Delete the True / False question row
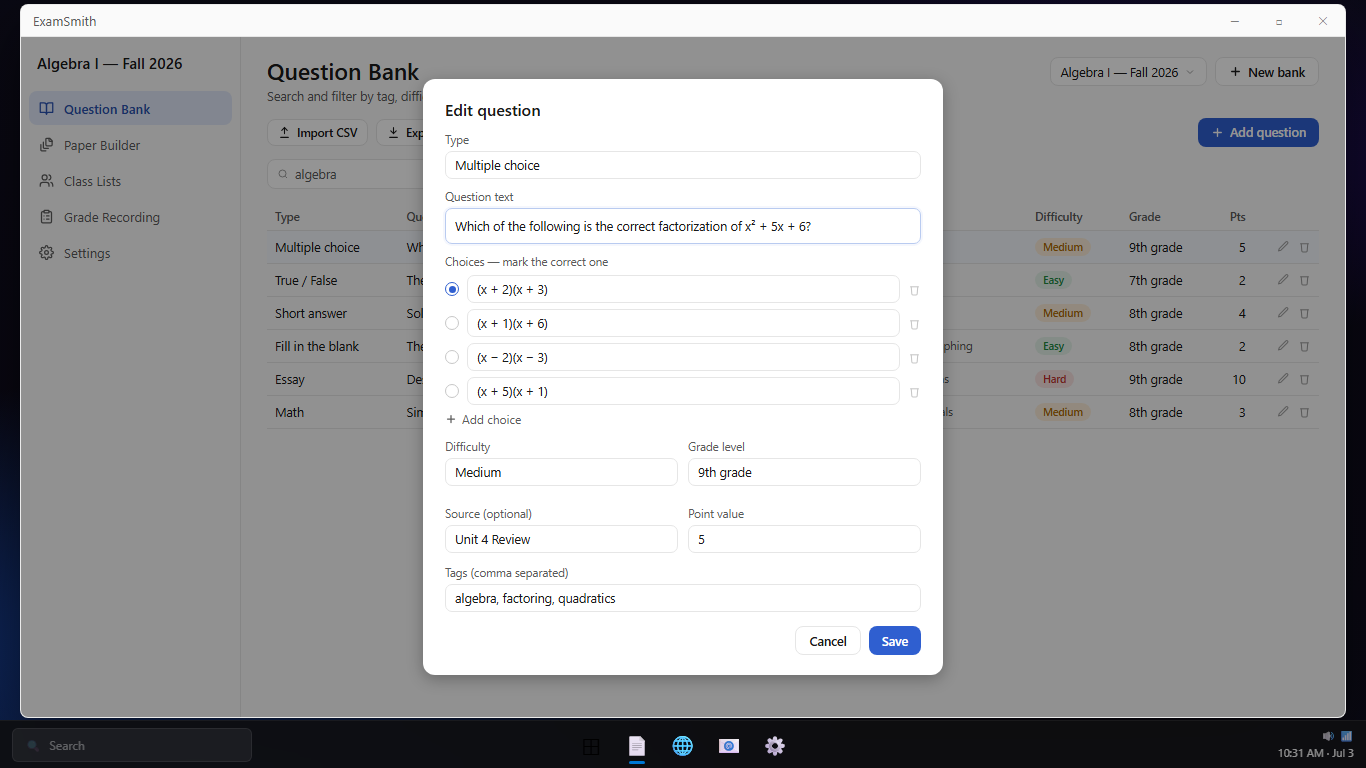 point(1304,280)
